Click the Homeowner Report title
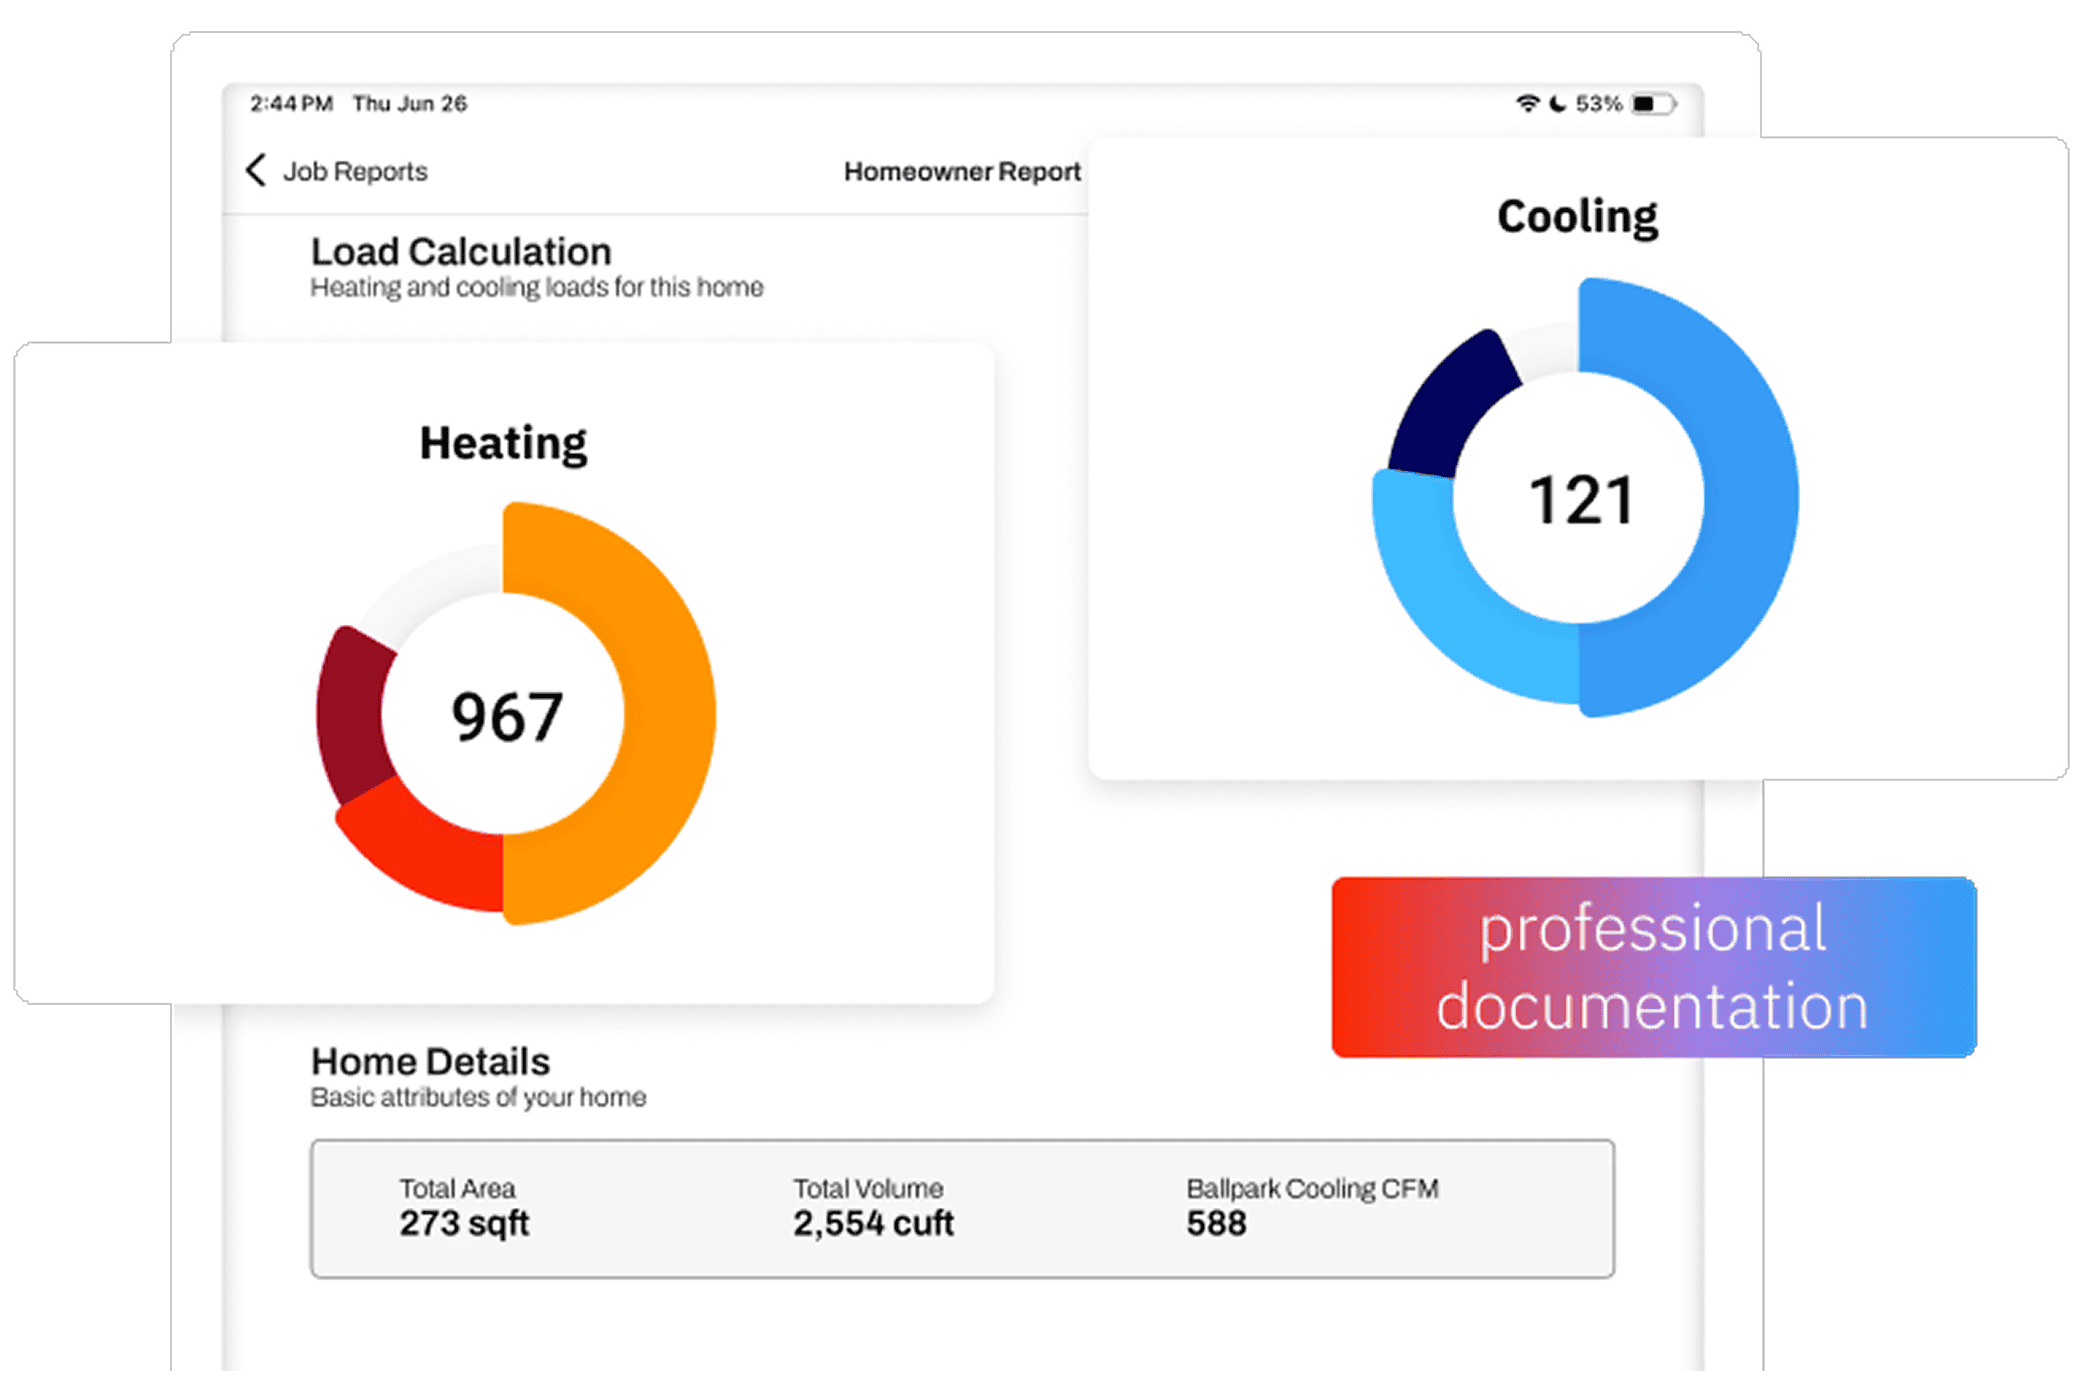Viewport: 2086px width, 1388px height. click(x=961, y=171)
